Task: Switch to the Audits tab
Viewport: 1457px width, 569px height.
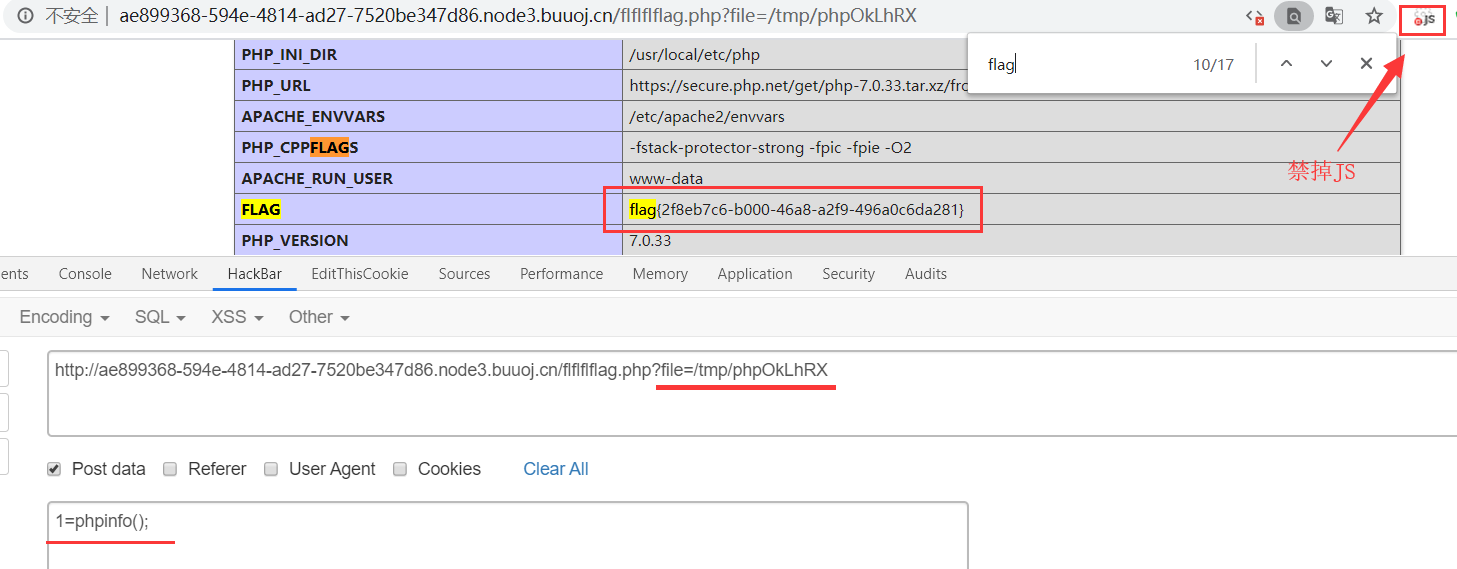Action: pyautogui.click(x=925, y=273)
